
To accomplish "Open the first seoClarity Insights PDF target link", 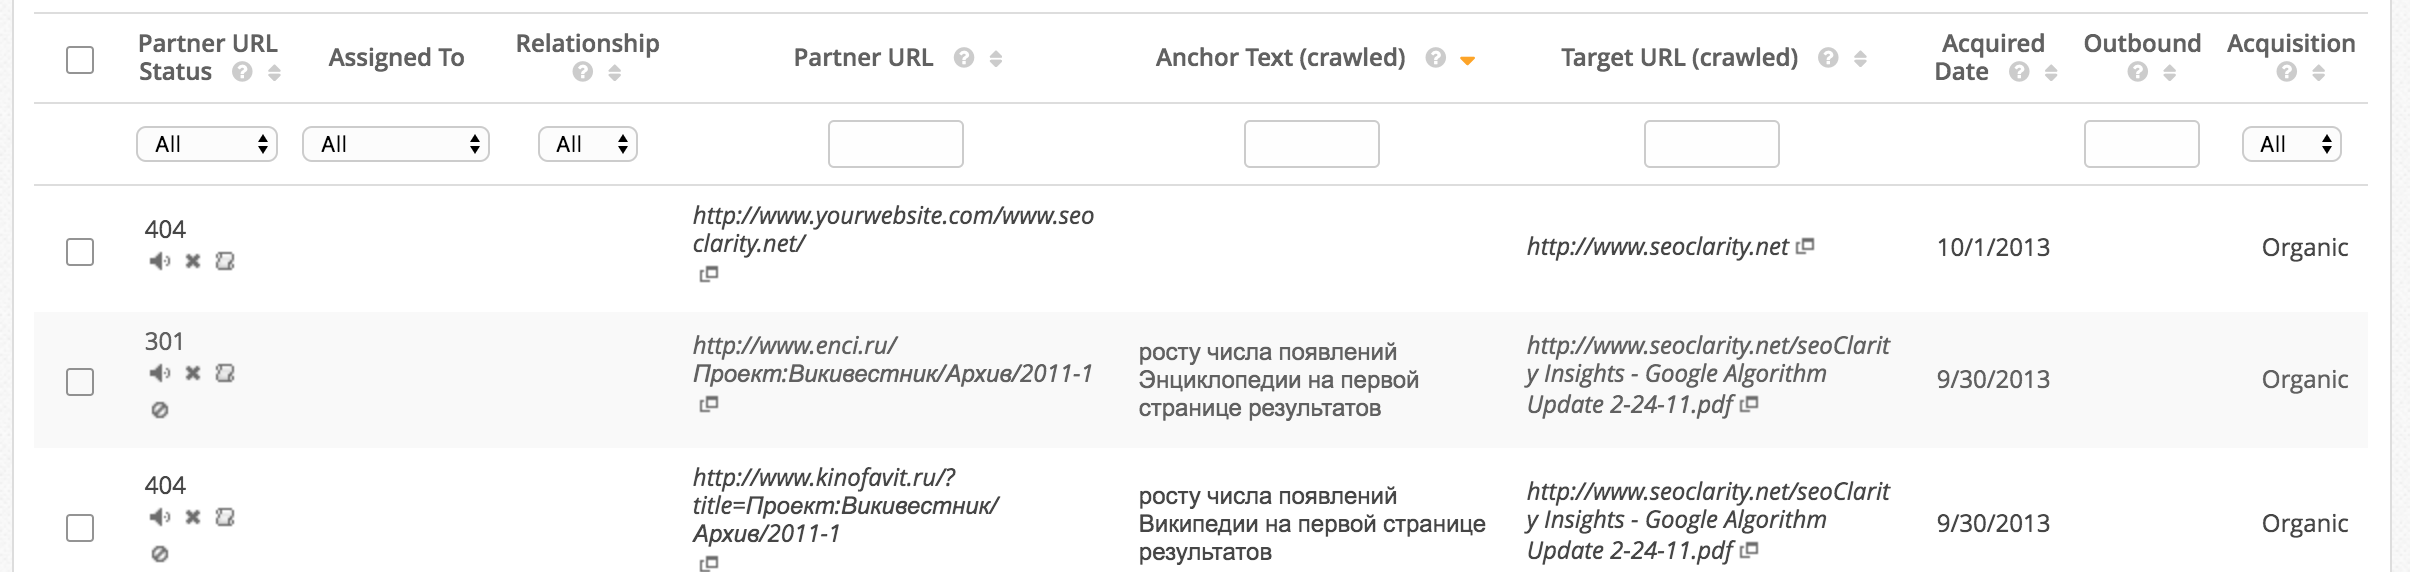I will click(1708, 375).
